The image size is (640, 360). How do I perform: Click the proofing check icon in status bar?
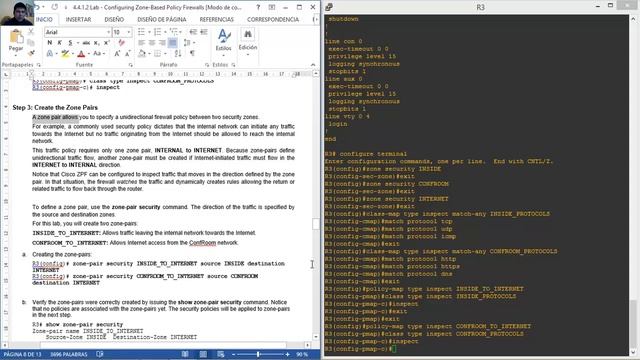pos(100,354)
